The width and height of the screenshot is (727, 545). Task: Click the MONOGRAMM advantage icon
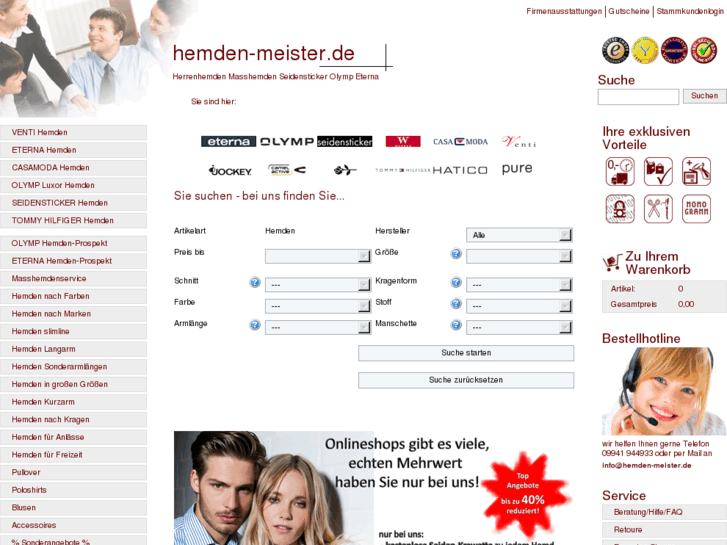pos(696,209)
